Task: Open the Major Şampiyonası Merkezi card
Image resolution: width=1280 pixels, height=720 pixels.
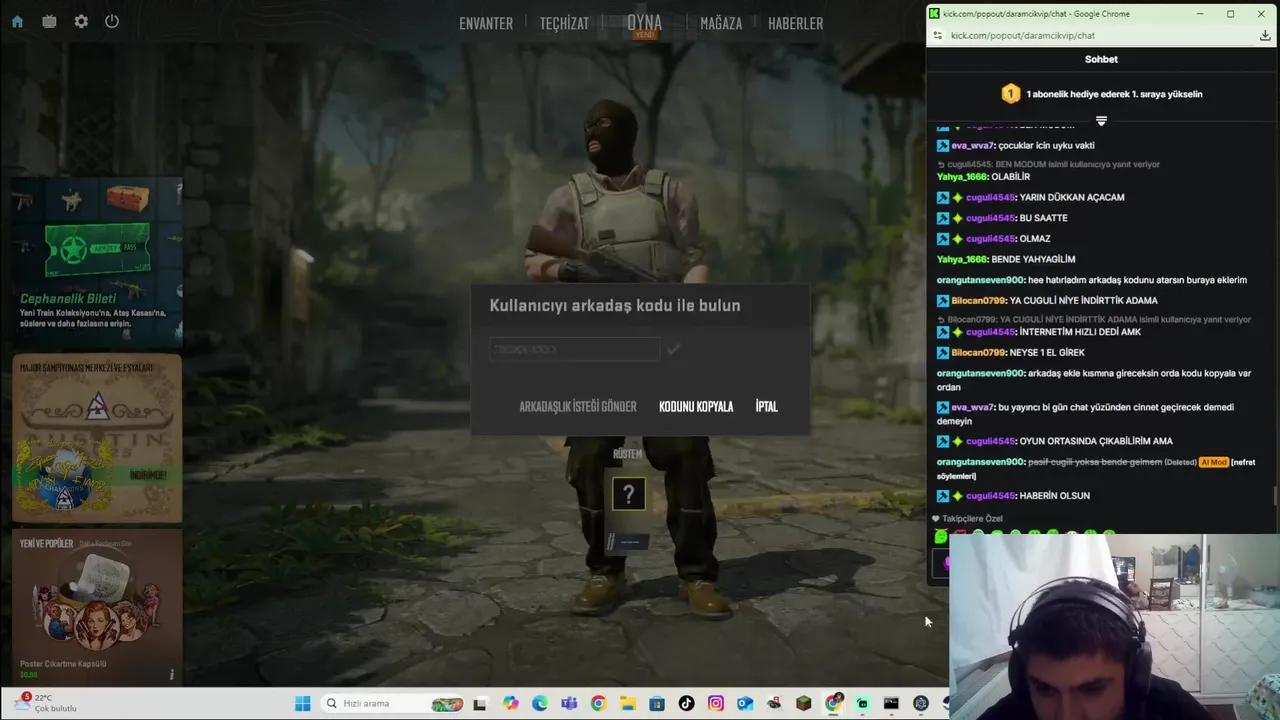Action: click(97, 438)
